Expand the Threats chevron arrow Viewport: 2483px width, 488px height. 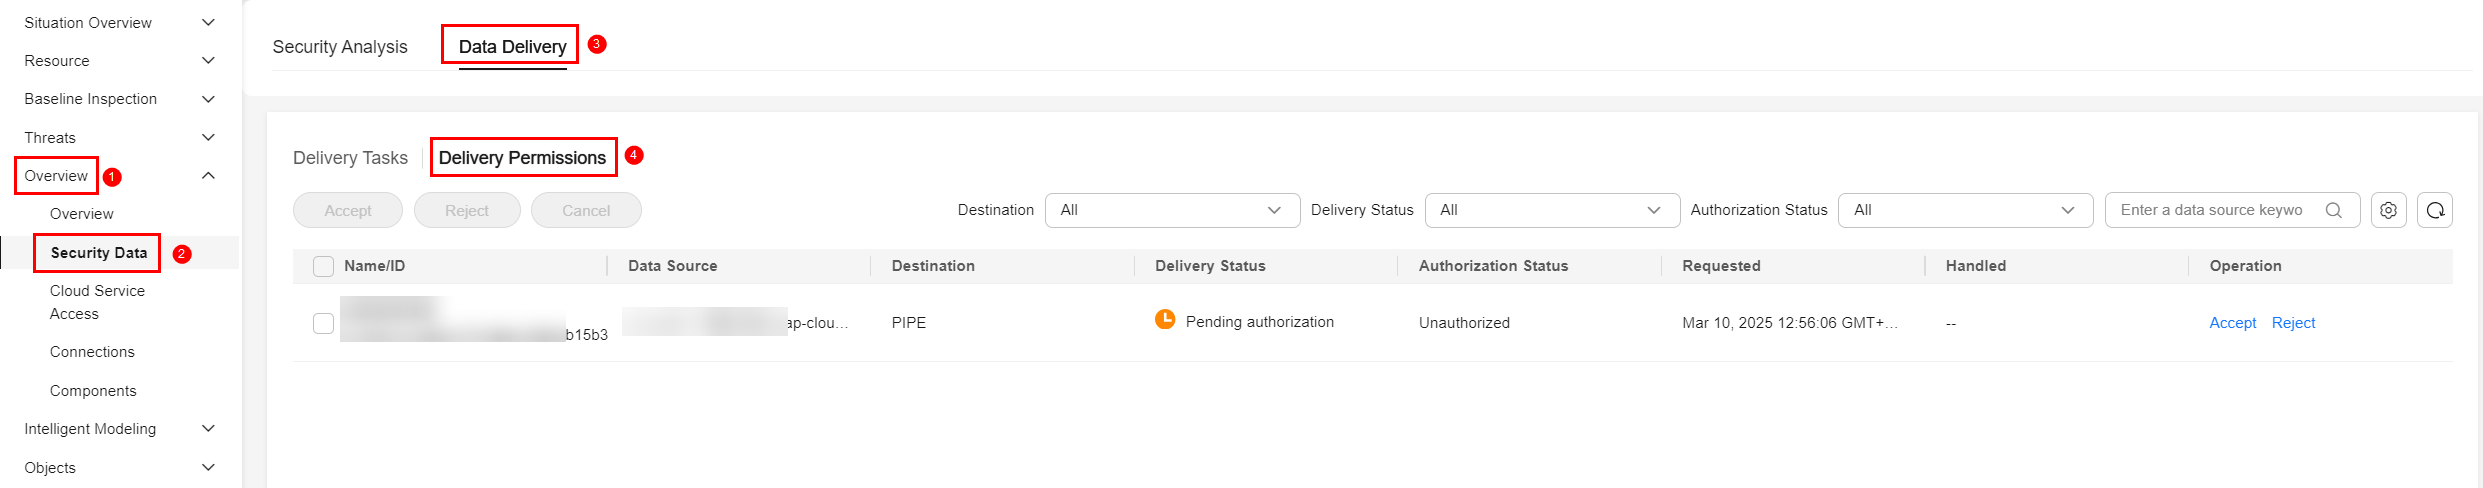click(x=208, y=137)
